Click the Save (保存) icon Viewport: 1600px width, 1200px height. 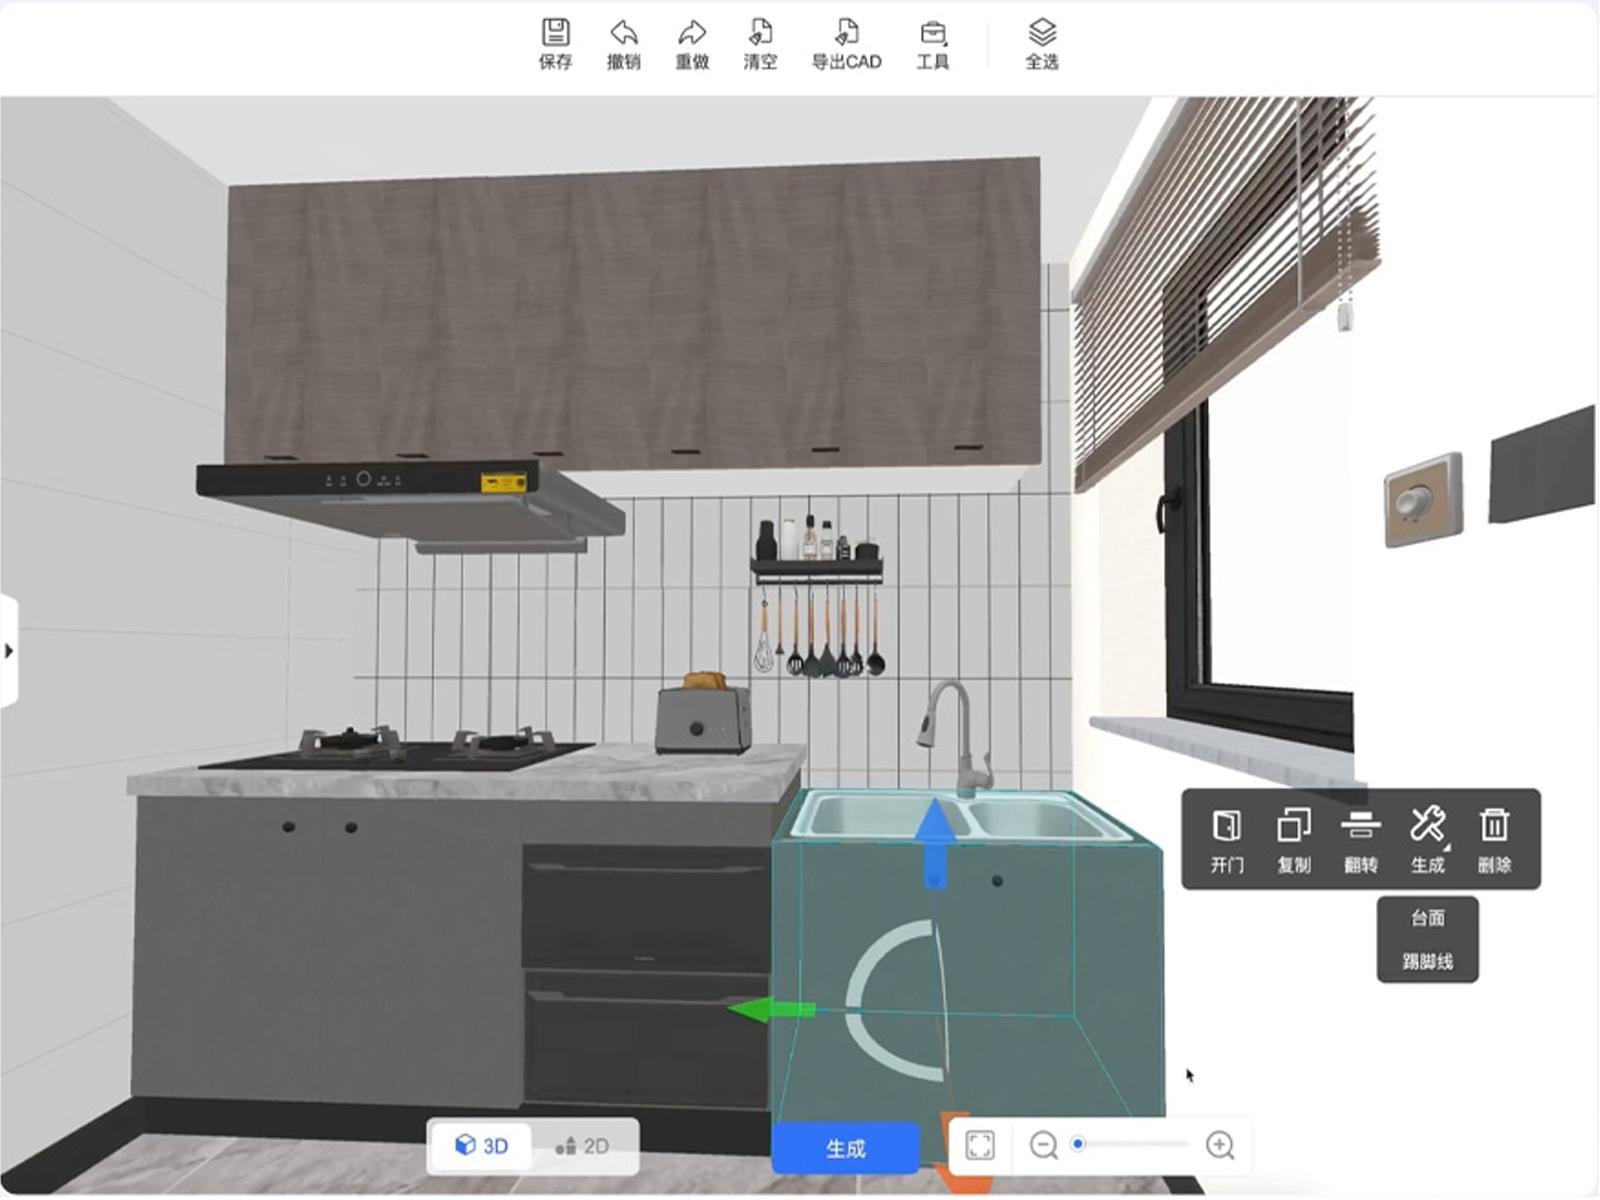click(x=555, y=44)
